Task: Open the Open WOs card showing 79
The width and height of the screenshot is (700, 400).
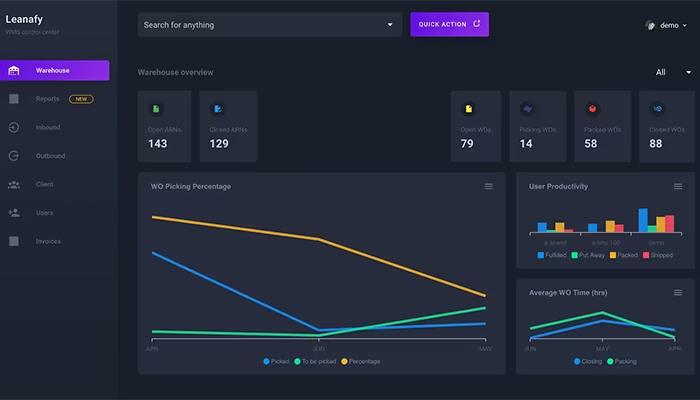Action: tap(476, 126)
